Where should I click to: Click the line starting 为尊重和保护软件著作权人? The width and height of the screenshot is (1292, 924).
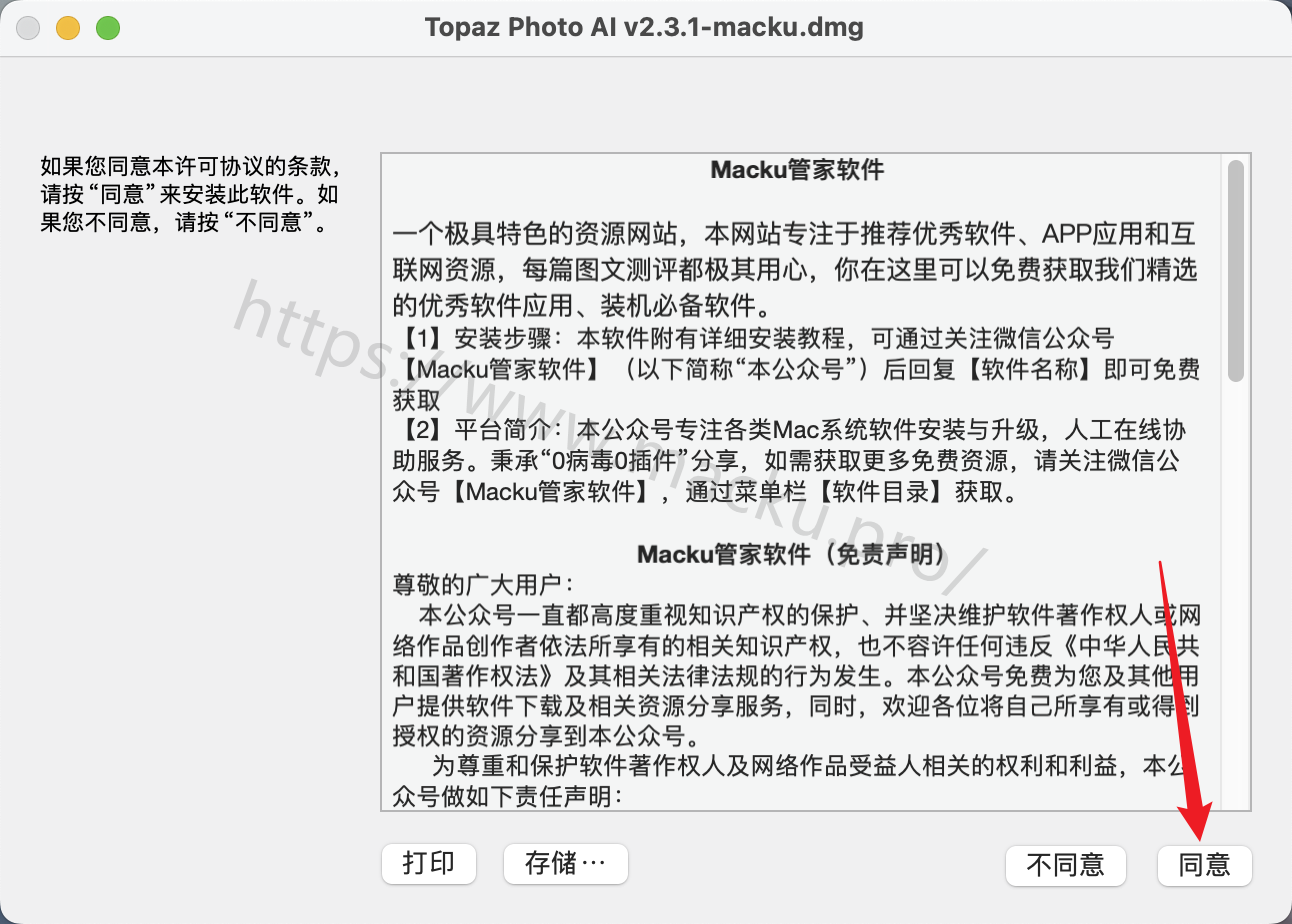(x=808, y=767)
